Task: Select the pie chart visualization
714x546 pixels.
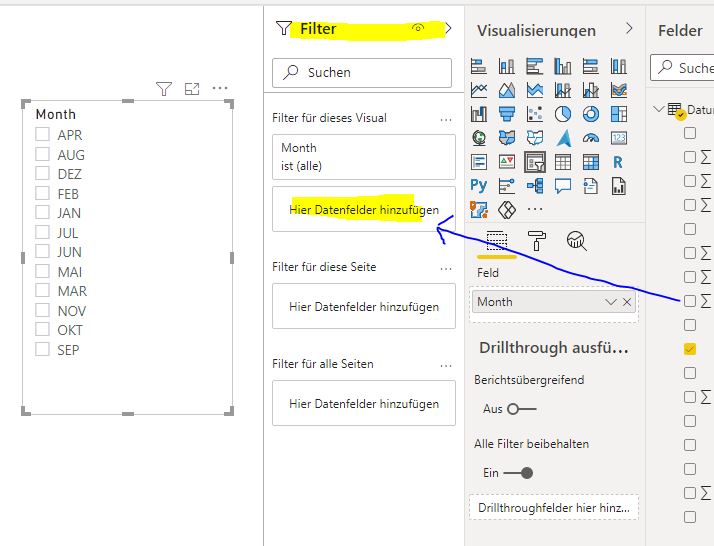Action: point(563,114)
